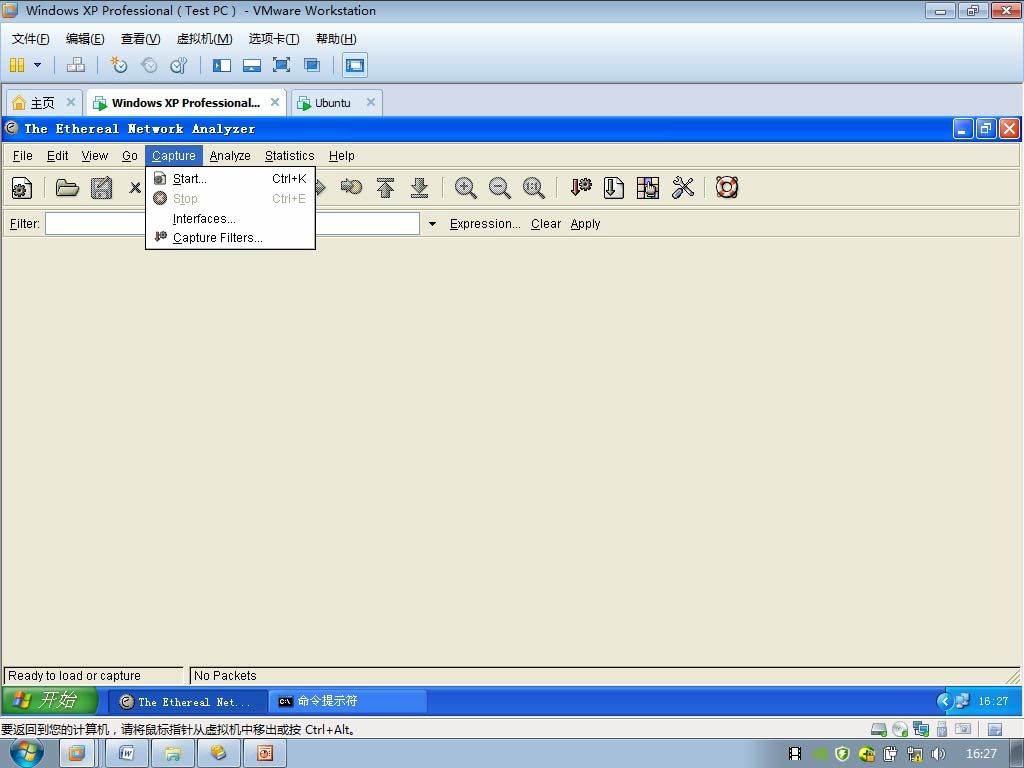
Task: Click the X Close-capture-file toolbar icon
Action: pyautogui.click(x=135, y=188)
